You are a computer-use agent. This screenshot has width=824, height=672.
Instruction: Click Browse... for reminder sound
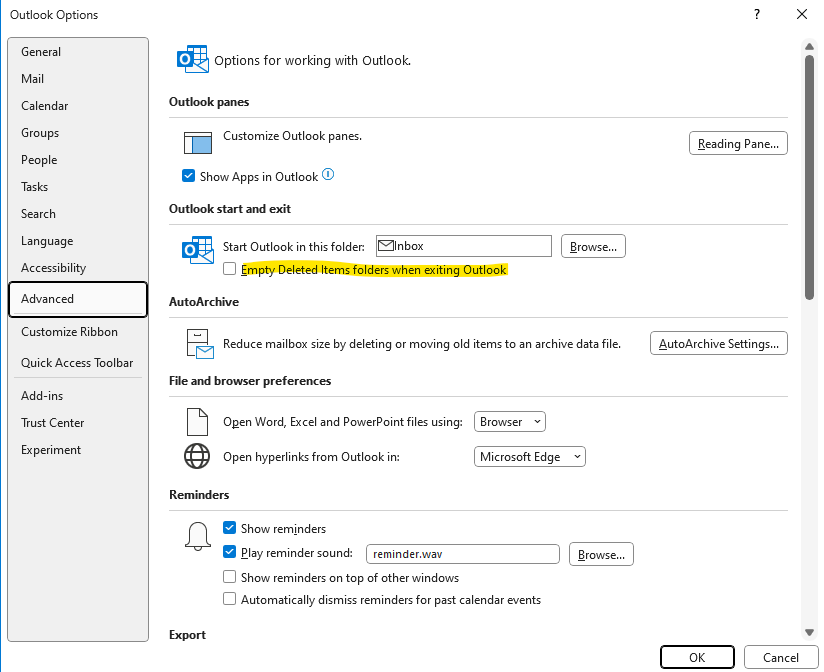[601, 554]
